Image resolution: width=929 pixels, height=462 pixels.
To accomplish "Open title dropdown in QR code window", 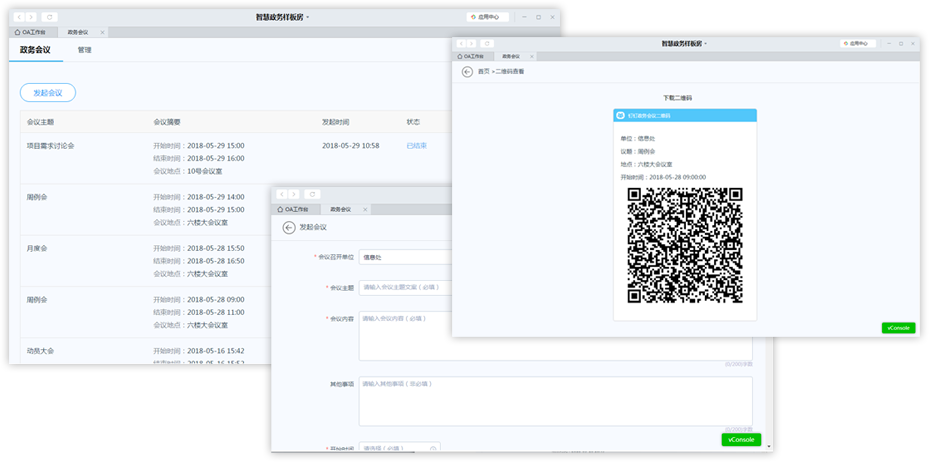I will [684, 44].
